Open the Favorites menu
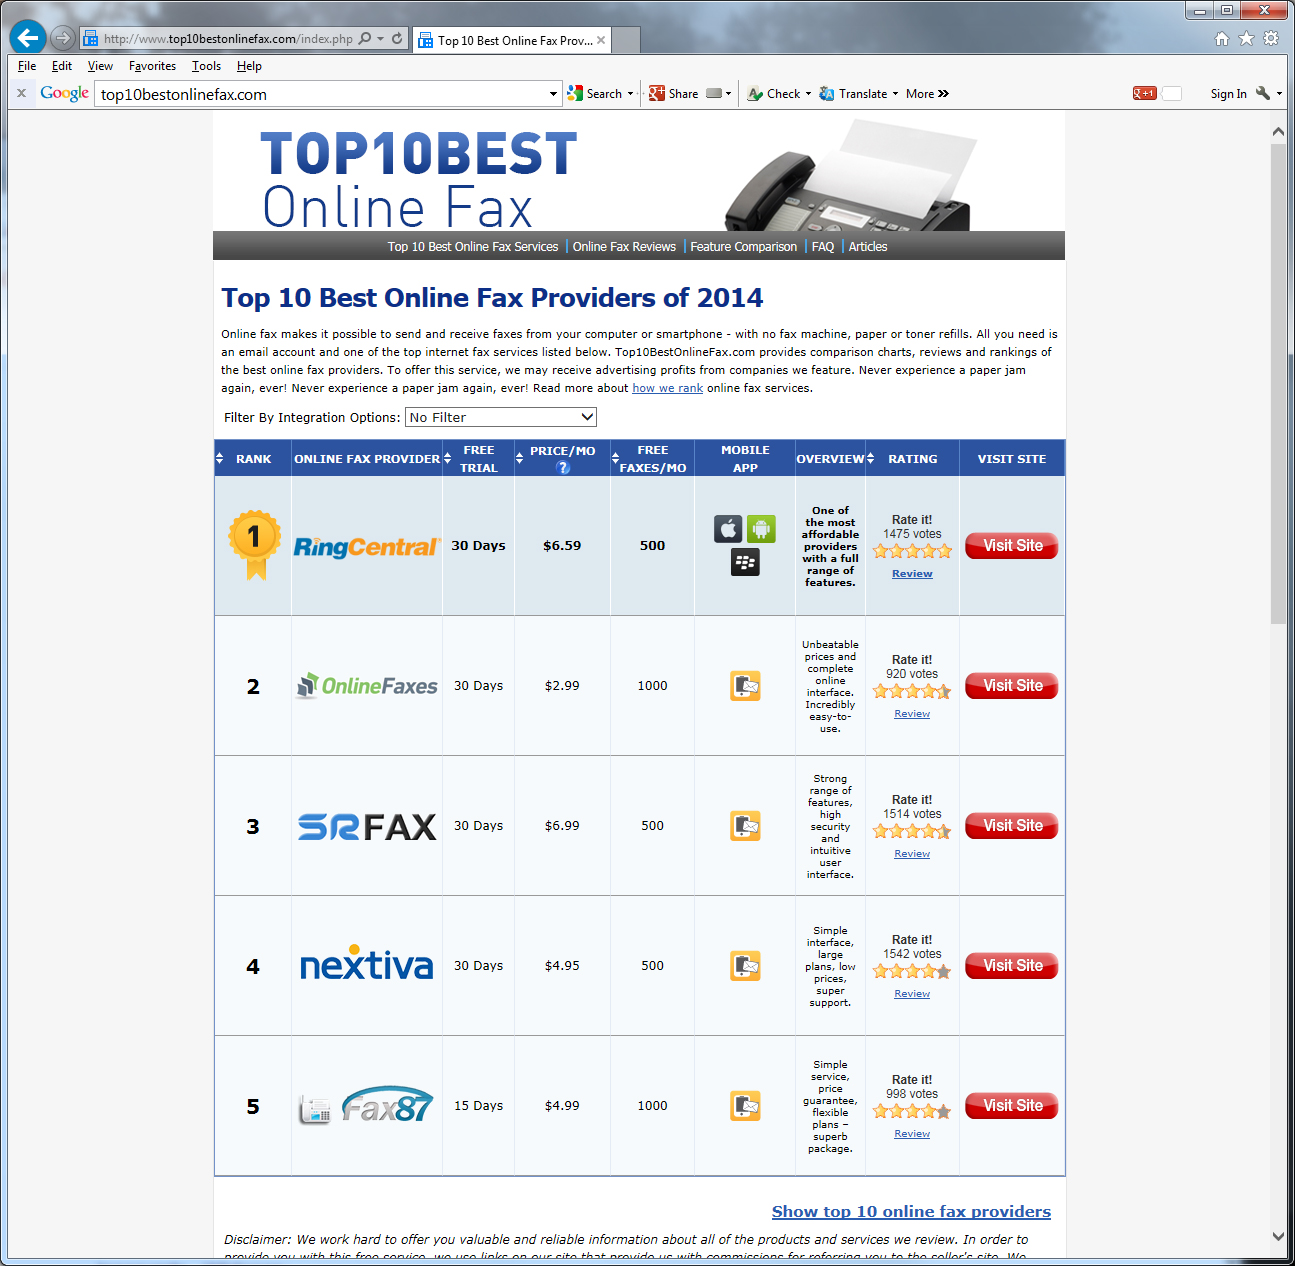This screenshot has height=1266, width=1295. pos(152,66)
